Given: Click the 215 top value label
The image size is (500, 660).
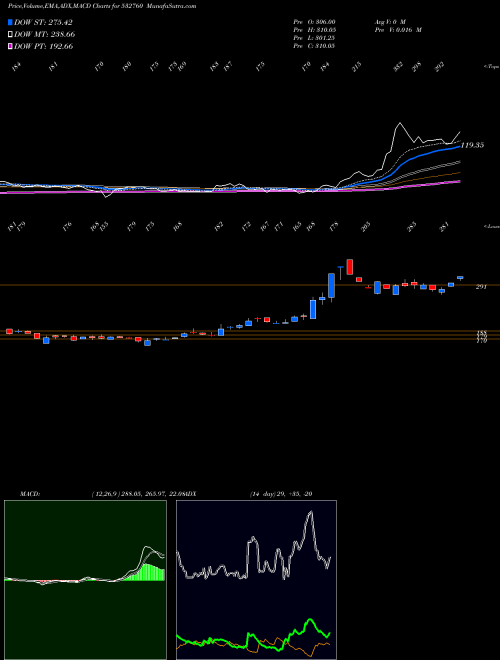Looking at the screenshot, I should coord(356,67).
